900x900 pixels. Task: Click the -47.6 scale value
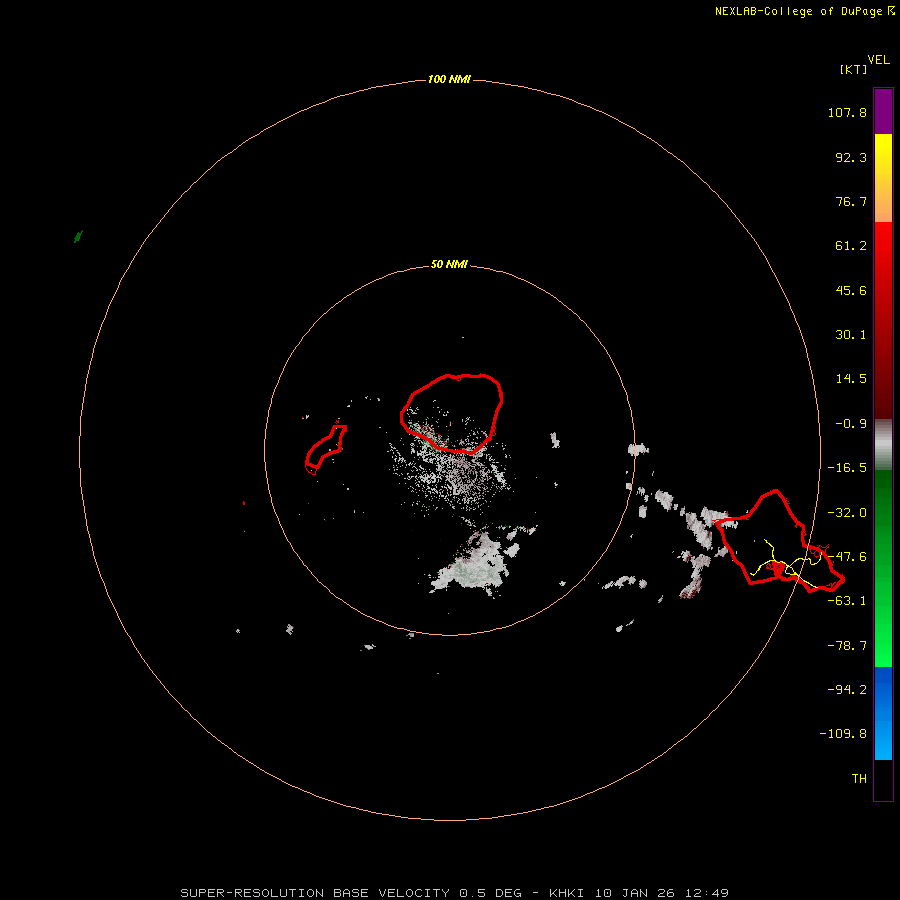coord(847,557)
